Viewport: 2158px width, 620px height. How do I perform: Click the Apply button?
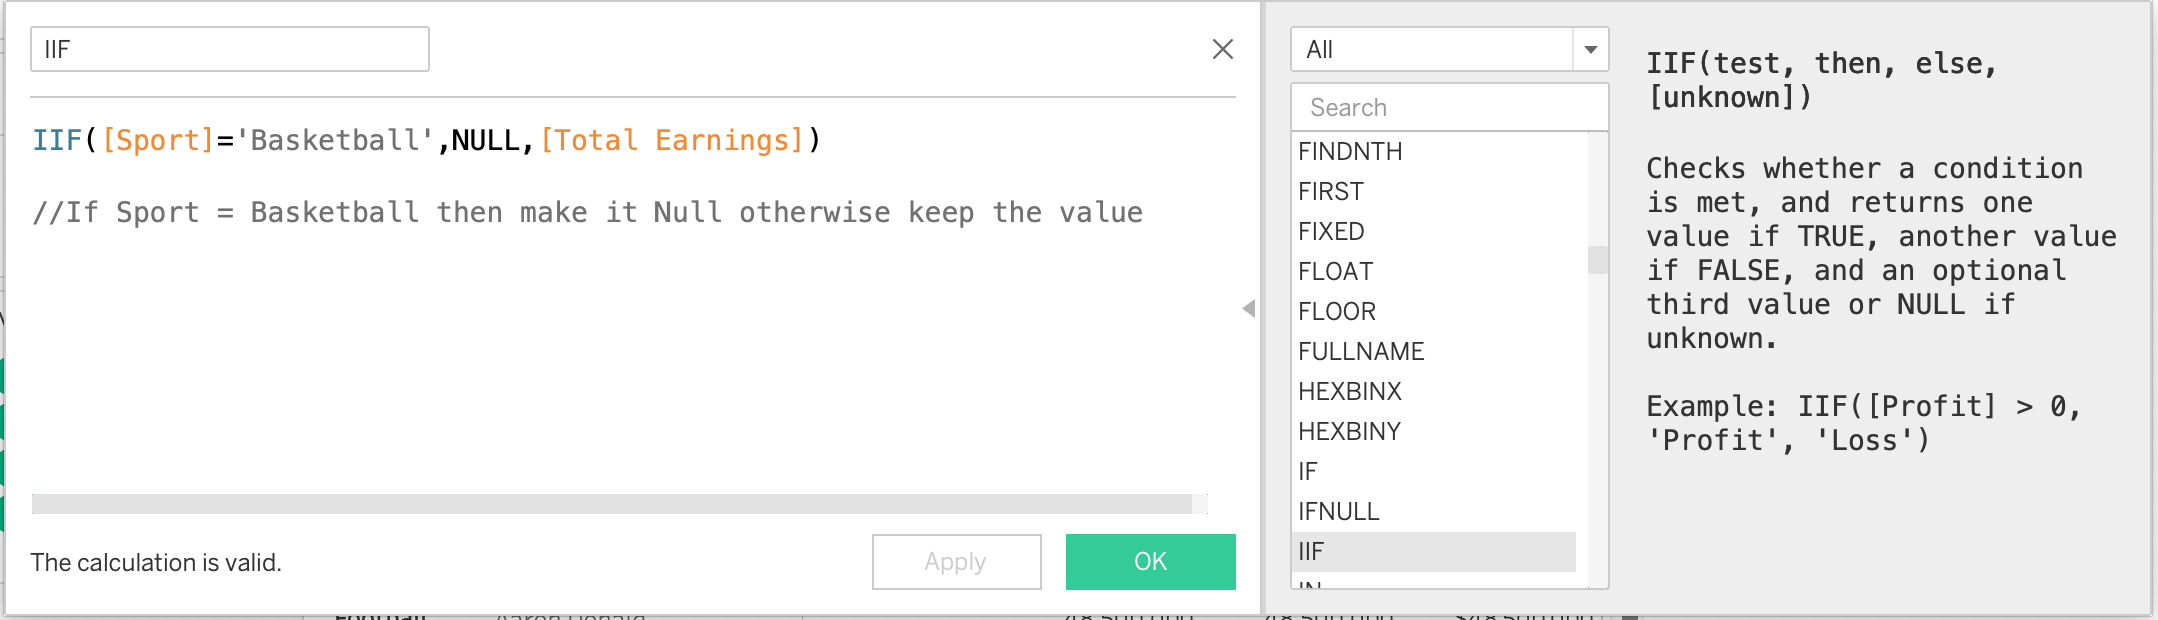coord(956,562)
